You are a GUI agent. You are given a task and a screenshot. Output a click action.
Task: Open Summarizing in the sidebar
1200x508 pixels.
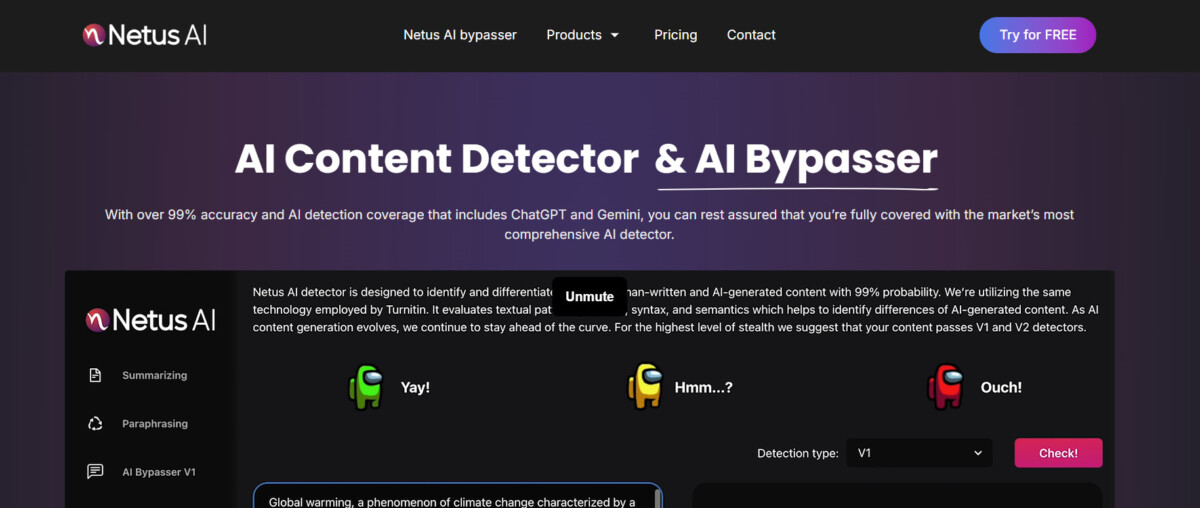coord(155,376)
